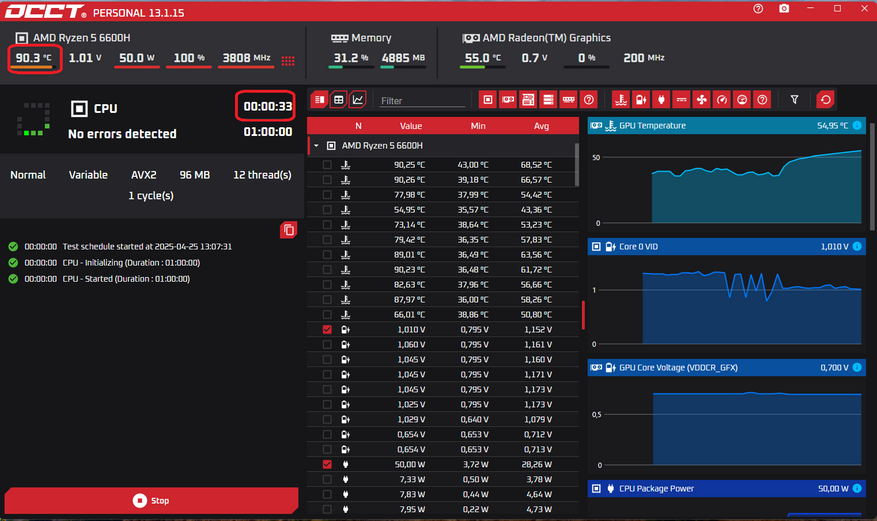Image resolution: width=877 pixels, height=521 pixels.
Task: Copy the test log to clipboard
Action: coord(289,230)
